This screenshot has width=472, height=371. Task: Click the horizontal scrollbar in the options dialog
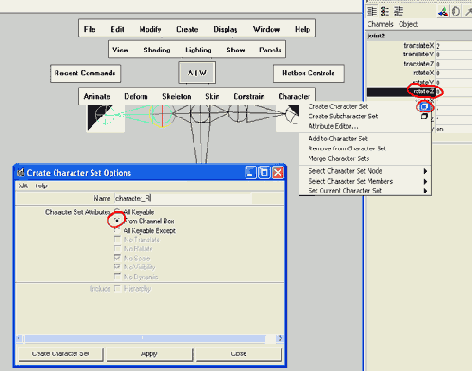150,338
